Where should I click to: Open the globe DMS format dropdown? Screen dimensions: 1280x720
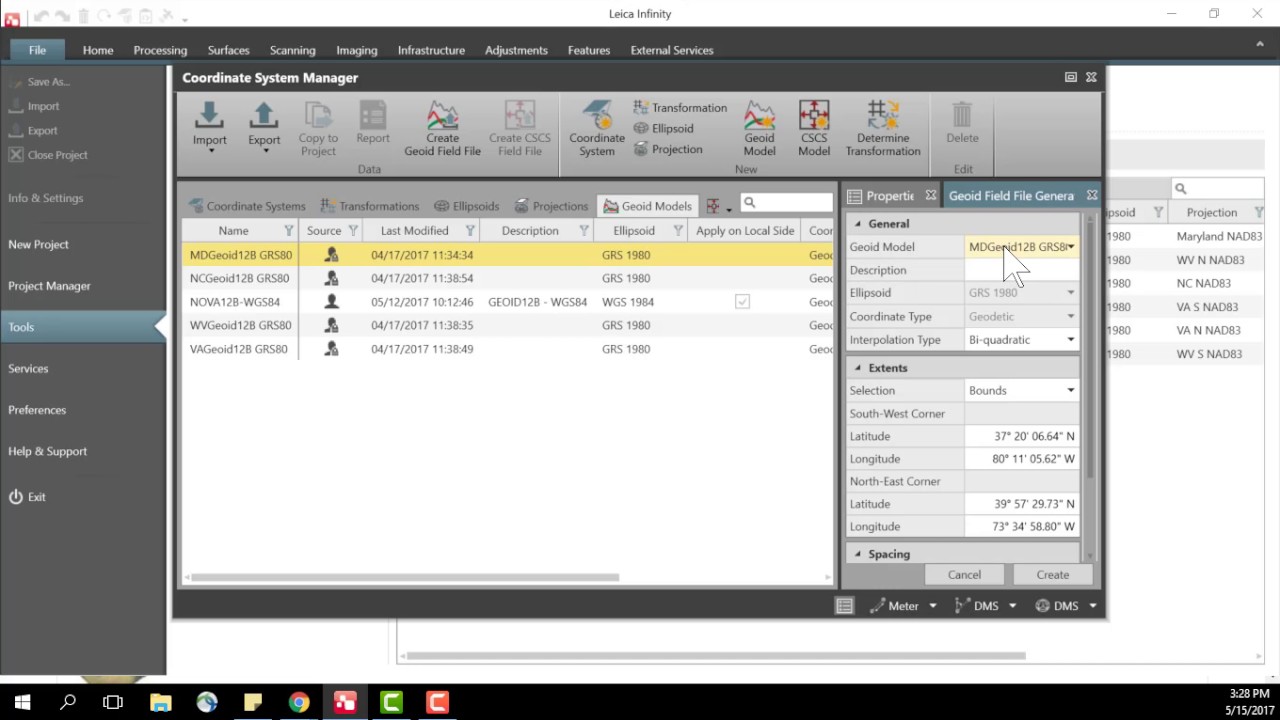(x=1092, y=606)
